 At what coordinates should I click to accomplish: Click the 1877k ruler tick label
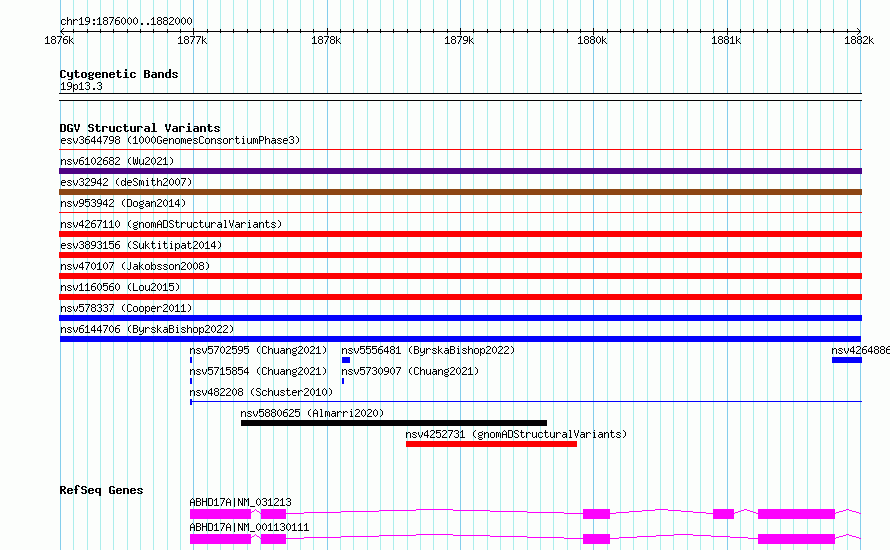coord(192,40)
